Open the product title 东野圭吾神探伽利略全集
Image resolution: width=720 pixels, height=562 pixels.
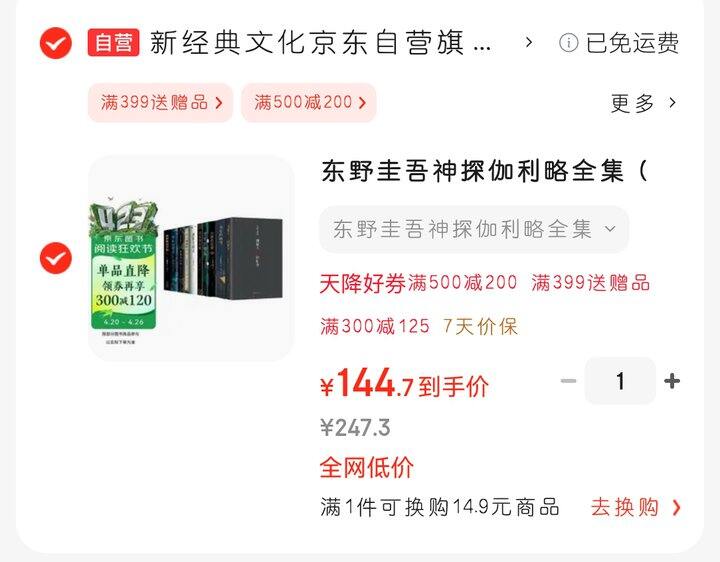484,171
